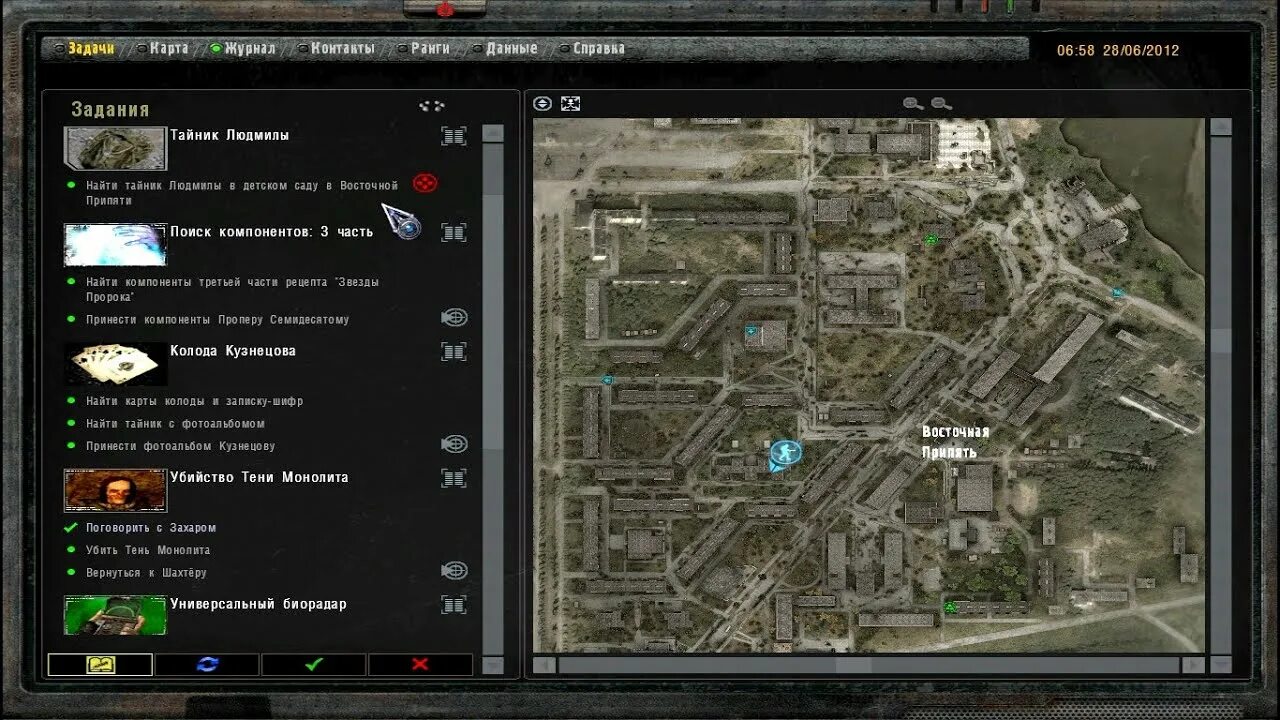Click the Задания panel heading

coord(110,109)
